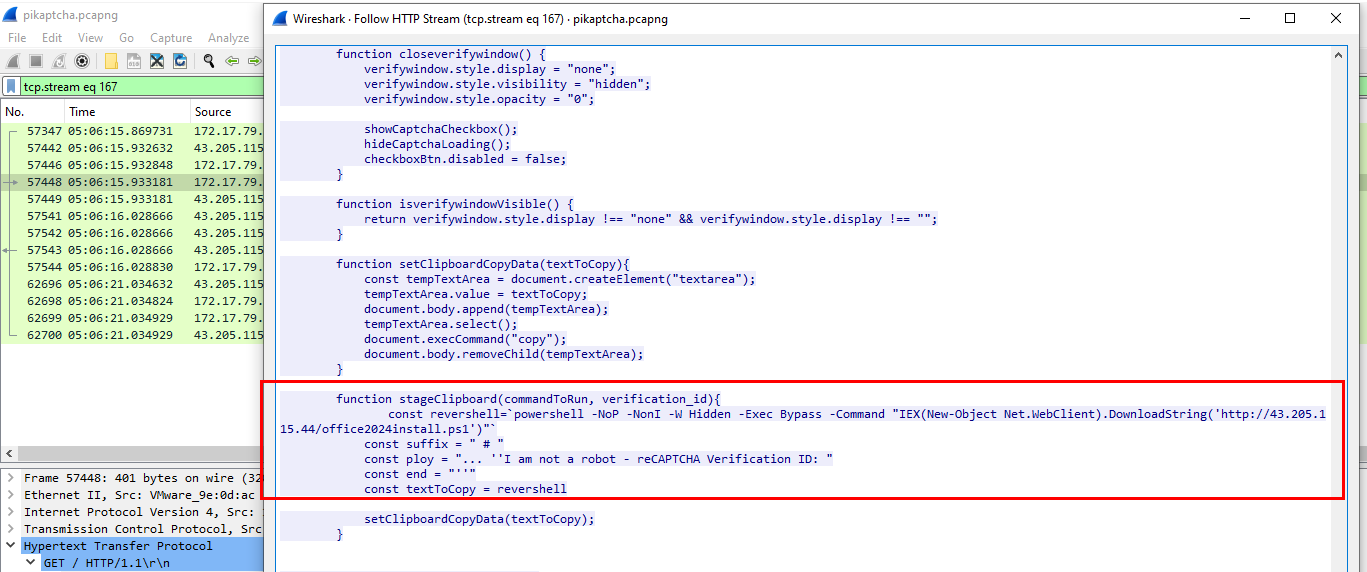Collapse the Hypertext Transfer Protocol node
This screenshot has width=1367, height=572.
click(11, 546)
